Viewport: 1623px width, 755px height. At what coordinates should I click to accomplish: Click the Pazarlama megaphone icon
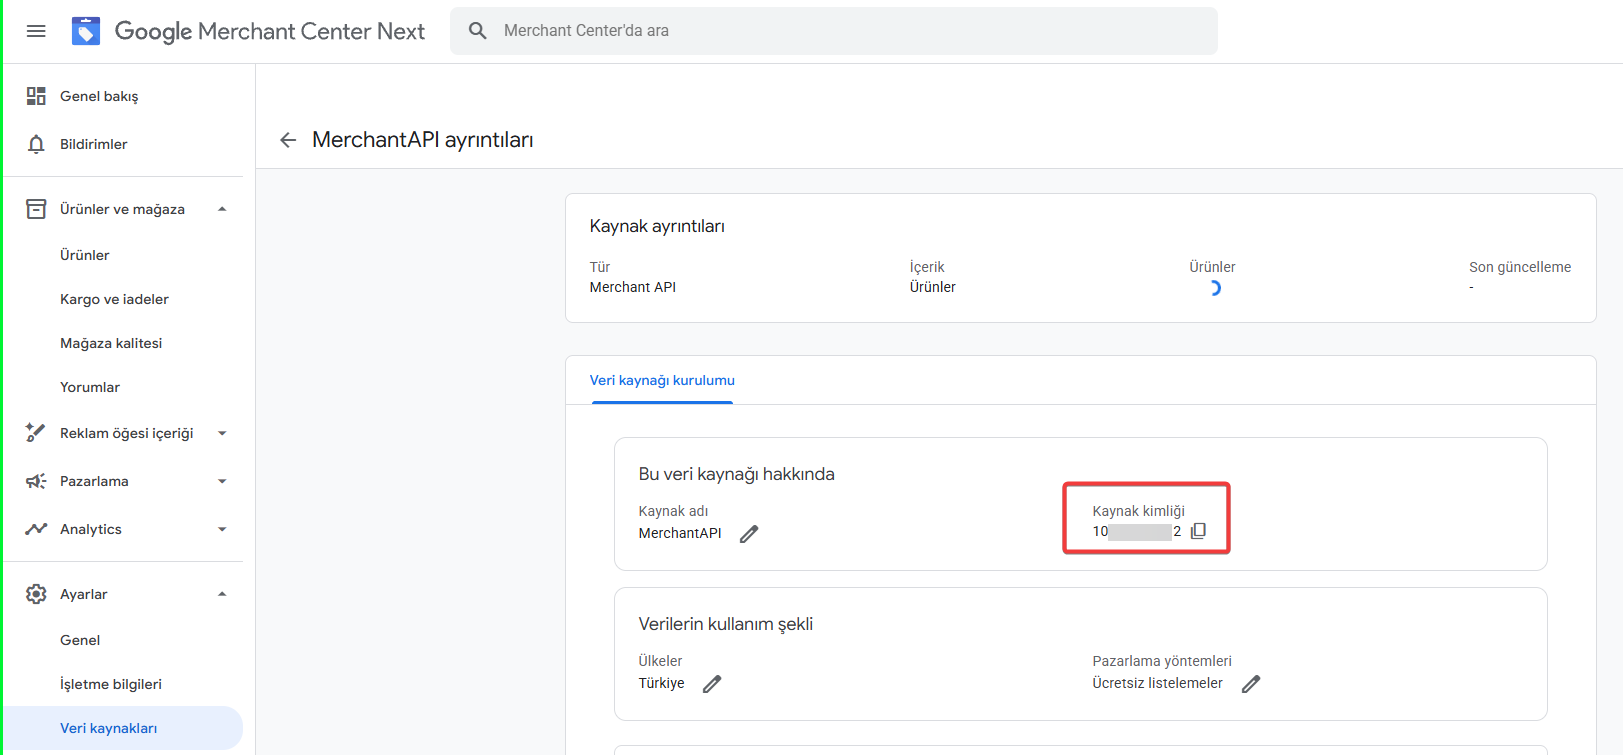[x=36, y=481]
